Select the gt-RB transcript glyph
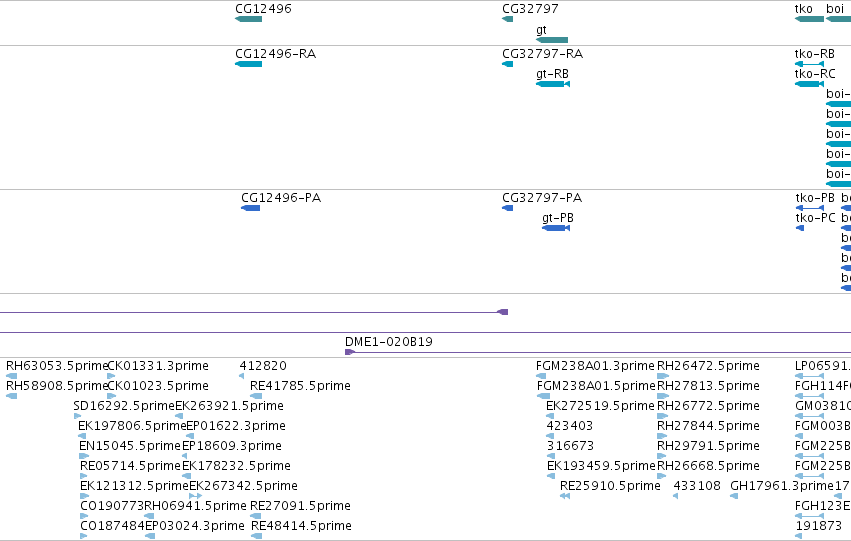The height and width of the screenshot is (541, 851). (553, 84)
